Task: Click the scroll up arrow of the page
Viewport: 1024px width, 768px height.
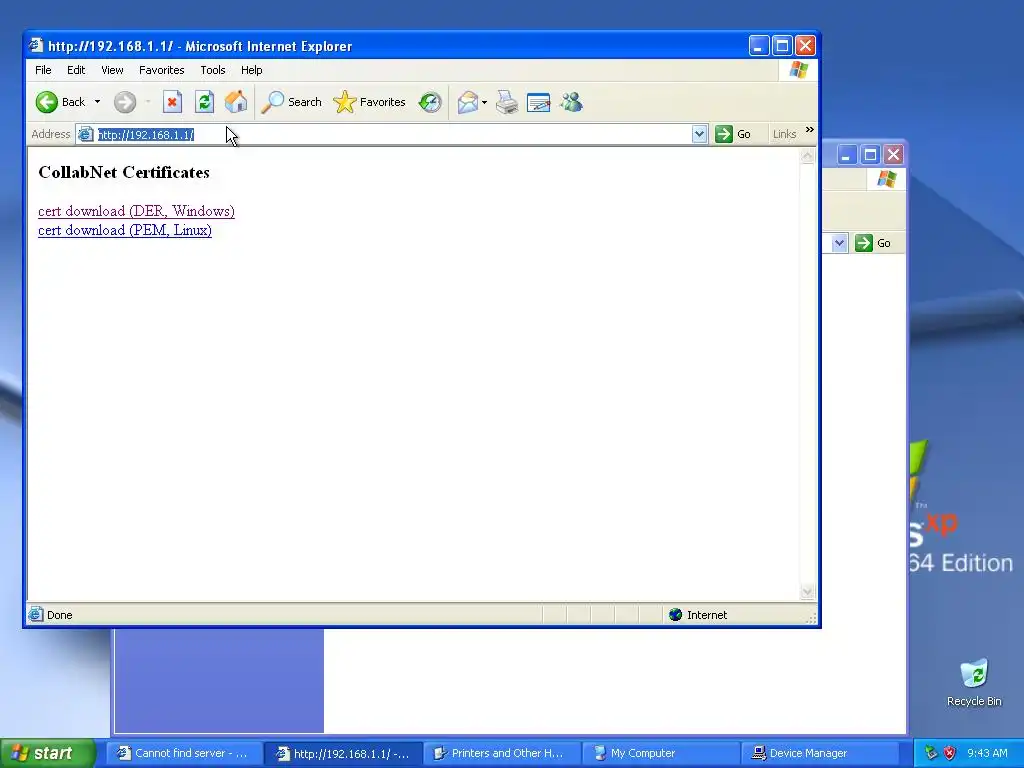Action: point(807,156)
